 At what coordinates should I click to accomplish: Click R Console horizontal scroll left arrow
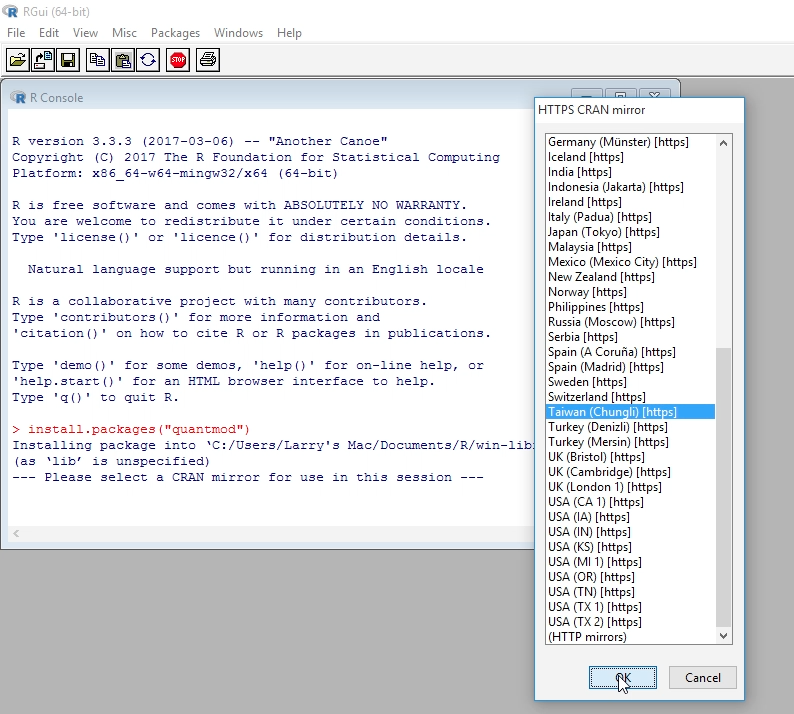pos(16,533)
